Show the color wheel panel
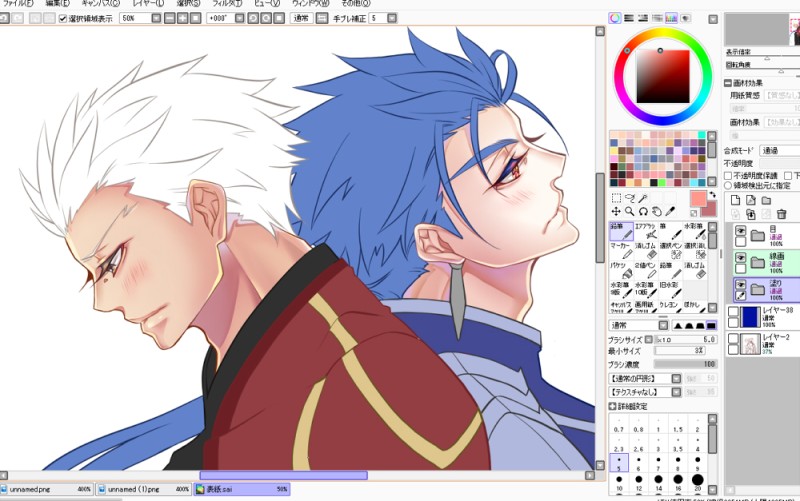The image size is (800, 501). click(x=615, y=18)
